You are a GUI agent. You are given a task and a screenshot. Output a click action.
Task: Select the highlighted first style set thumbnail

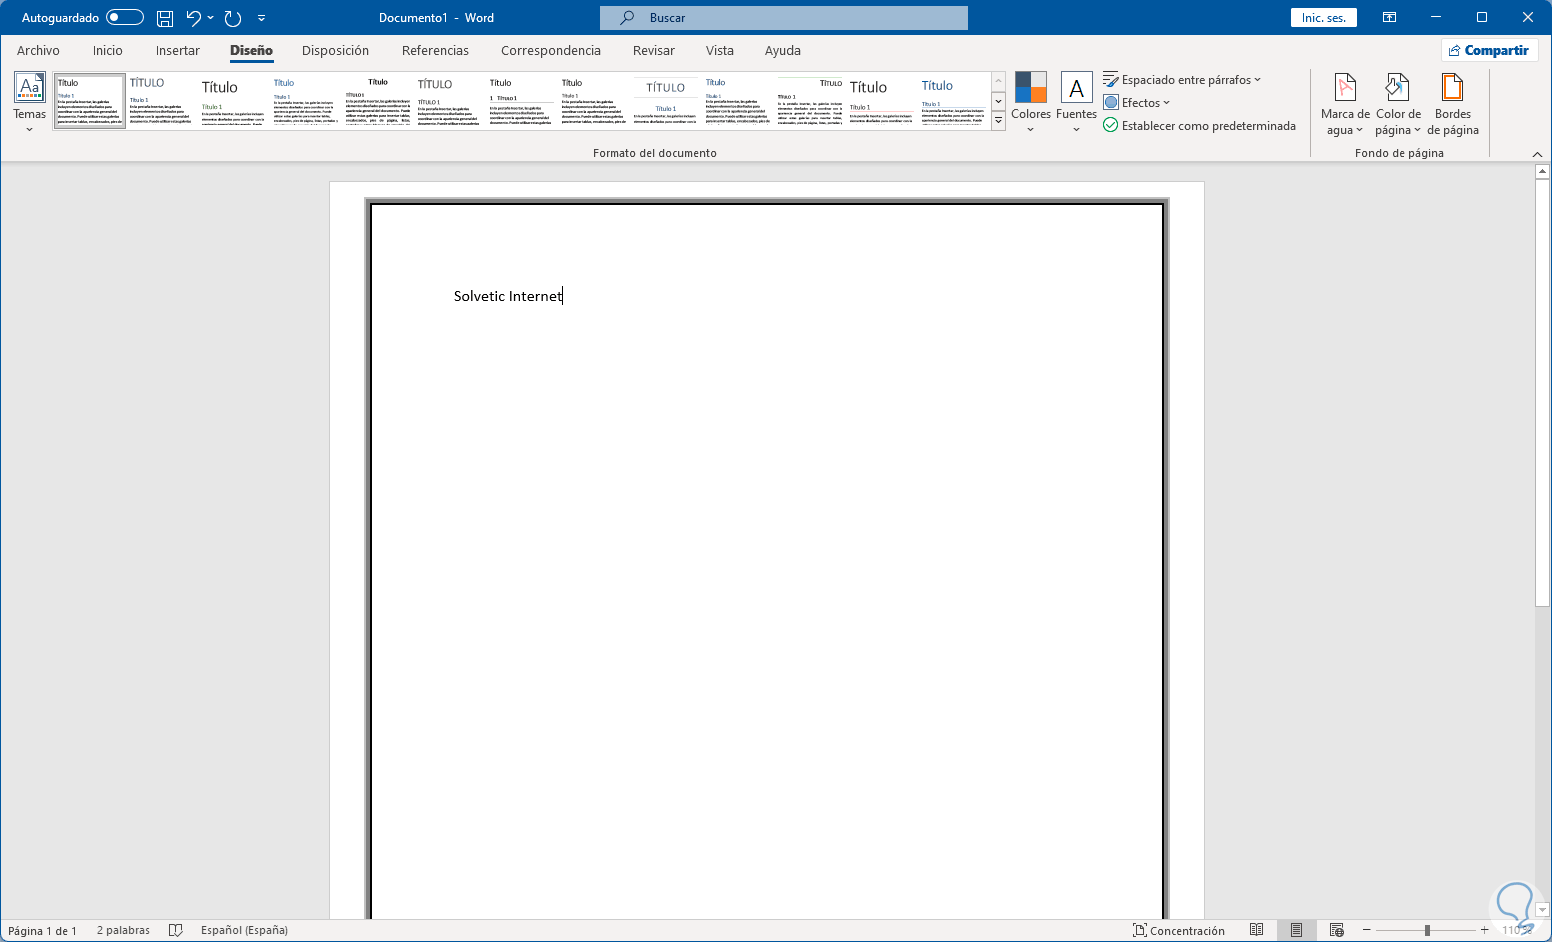[90, 101]
